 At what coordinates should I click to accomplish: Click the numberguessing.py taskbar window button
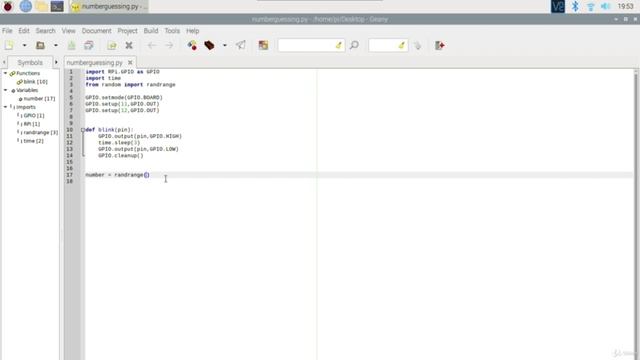click(109, 6)
